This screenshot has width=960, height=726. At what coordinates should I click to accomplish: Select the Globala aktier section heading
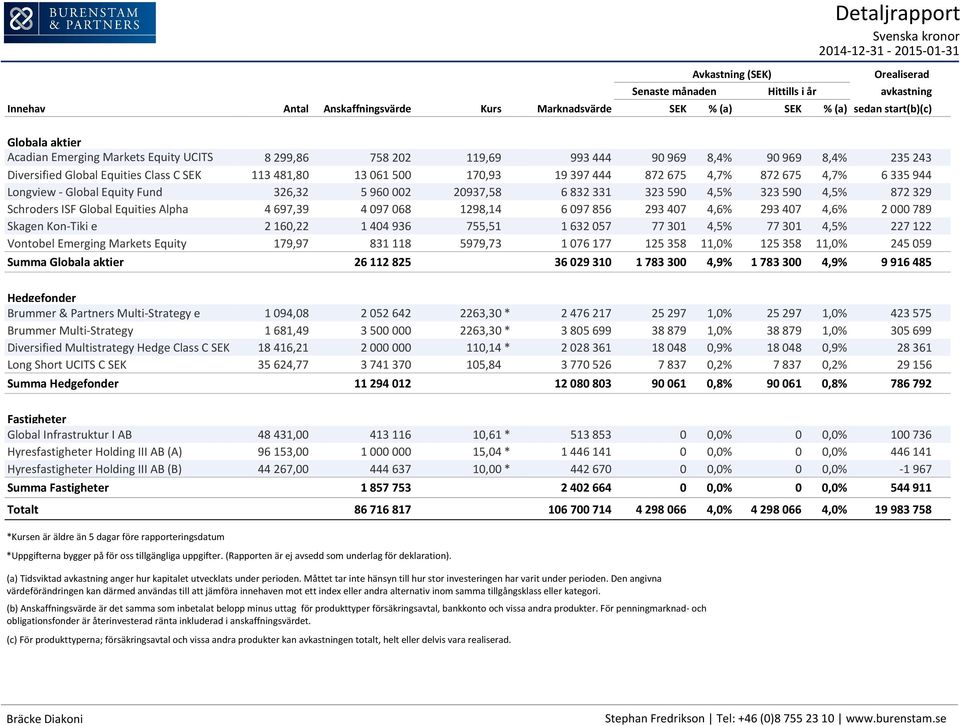(44, 142)
